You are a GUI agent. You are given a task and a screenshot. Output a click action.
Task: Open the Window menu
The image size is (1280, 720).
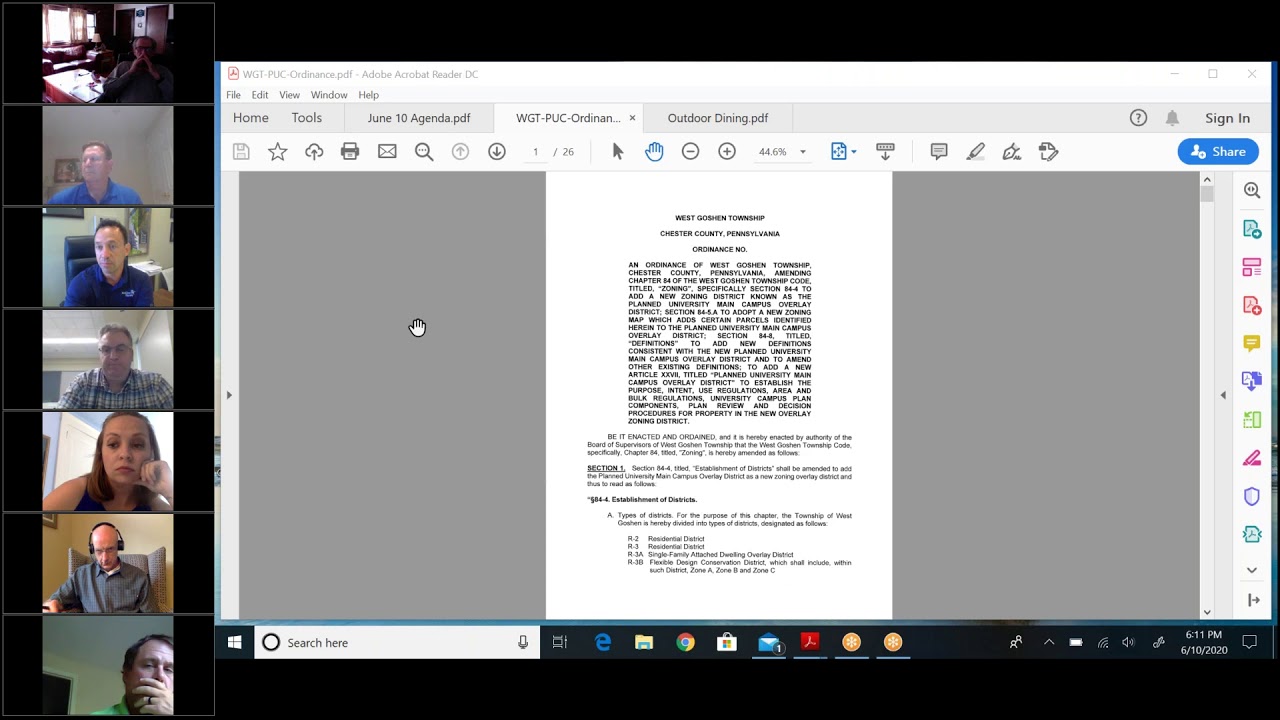click(329, 95)
